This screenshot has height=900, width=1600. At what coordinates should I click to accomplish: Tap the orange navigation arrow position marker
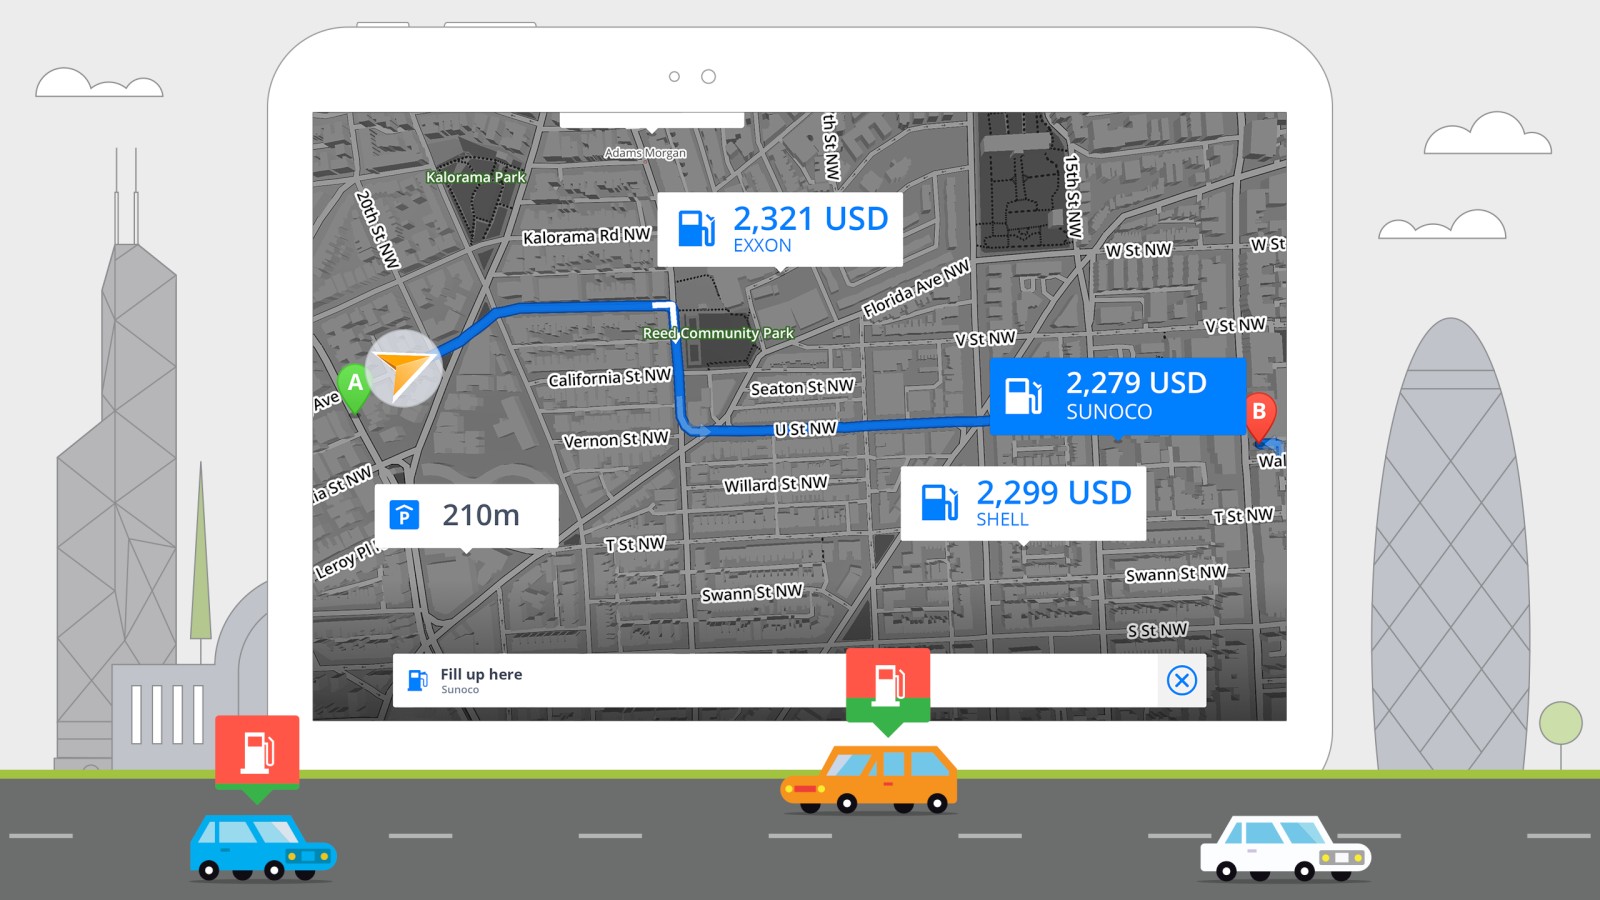tap(404, 369)
